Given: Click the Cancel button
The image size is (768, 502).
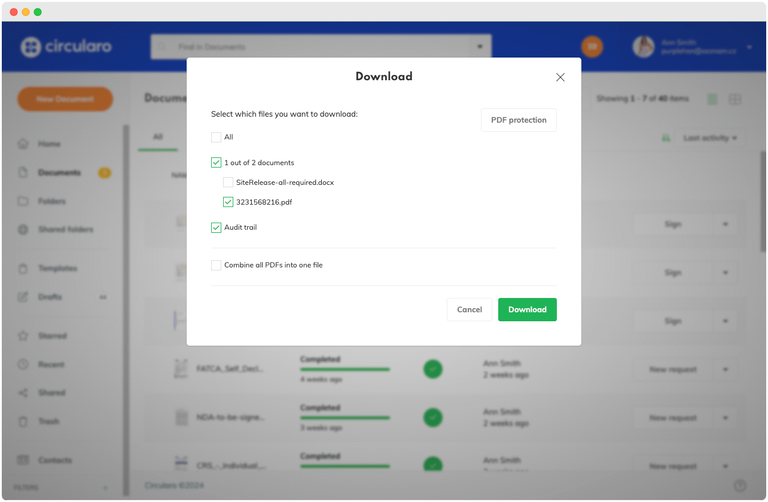Looking at the screenshot, I should 469,310.
